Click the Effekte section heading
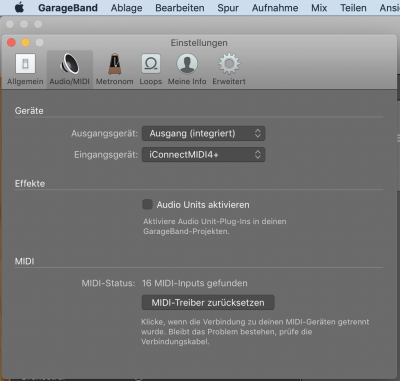 tap(30, 183)
